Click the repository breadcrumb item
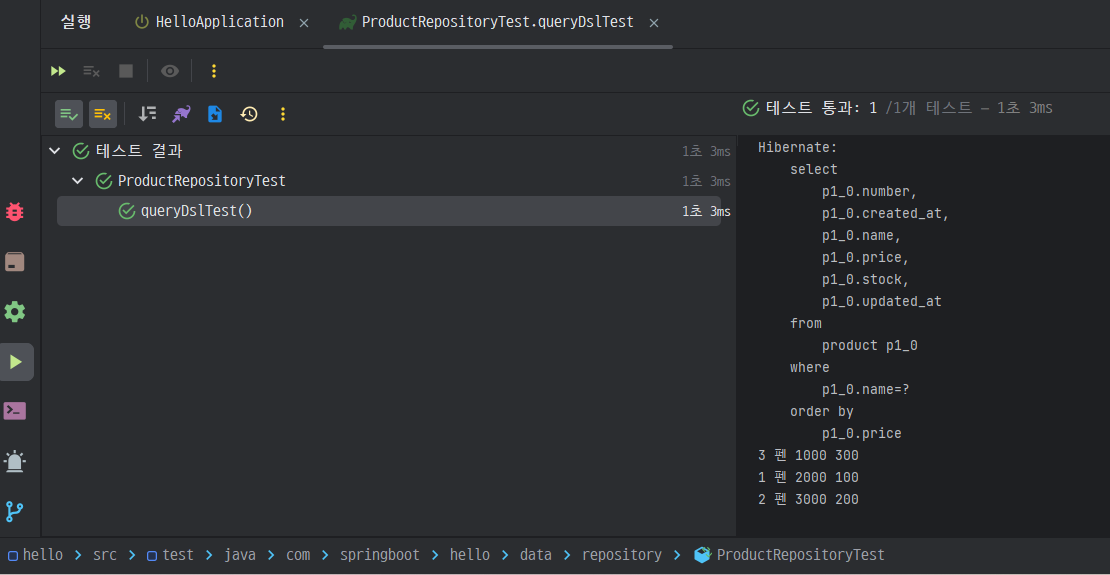1110x575 pixels. pos(621,554)
